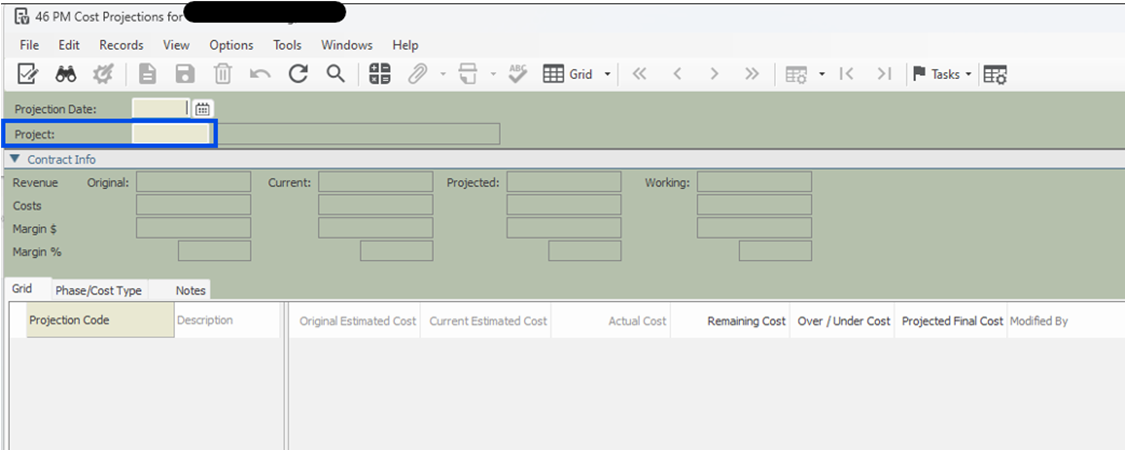Click the Revenue Current field
The image size is (1125, 450).
(x=376, y=182)
